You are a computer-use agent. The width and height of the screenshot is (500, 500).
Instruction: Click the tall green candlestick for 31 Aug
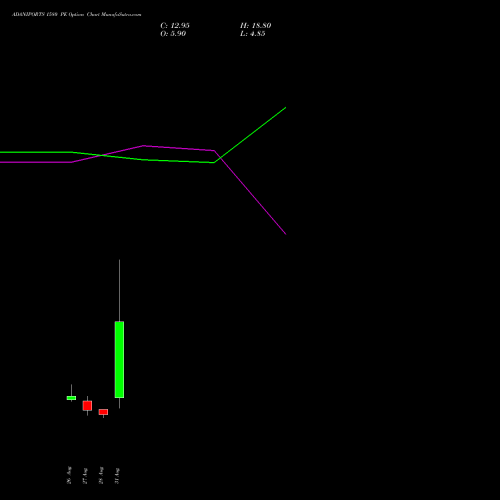(119, 359)
